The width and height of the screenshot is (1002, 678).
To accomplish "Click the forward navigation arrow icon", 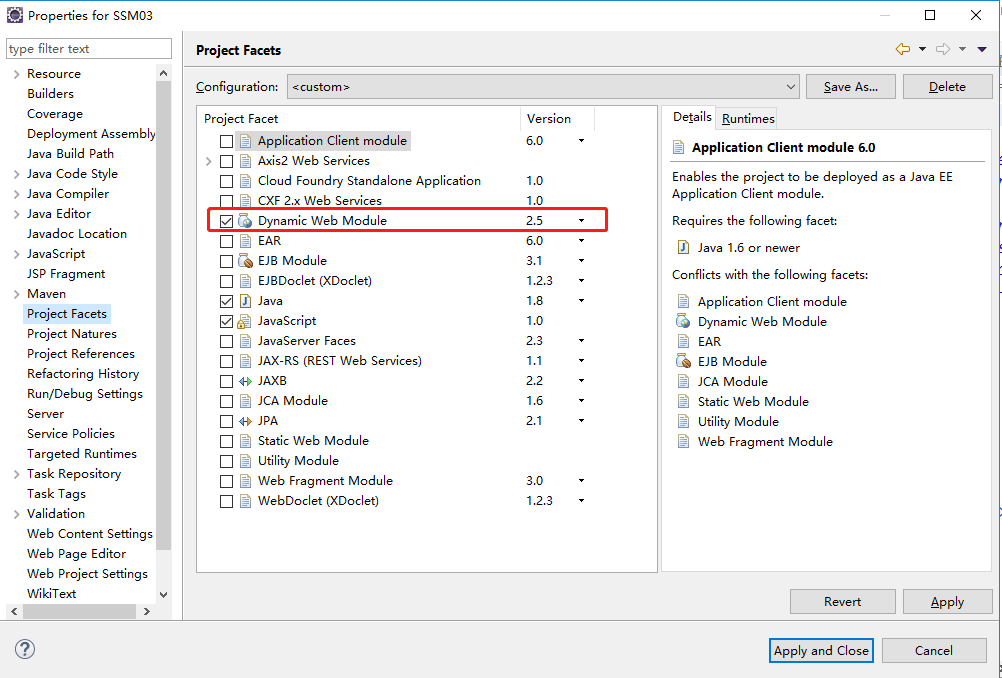I will pyautogui.click(x=943, y=49).
